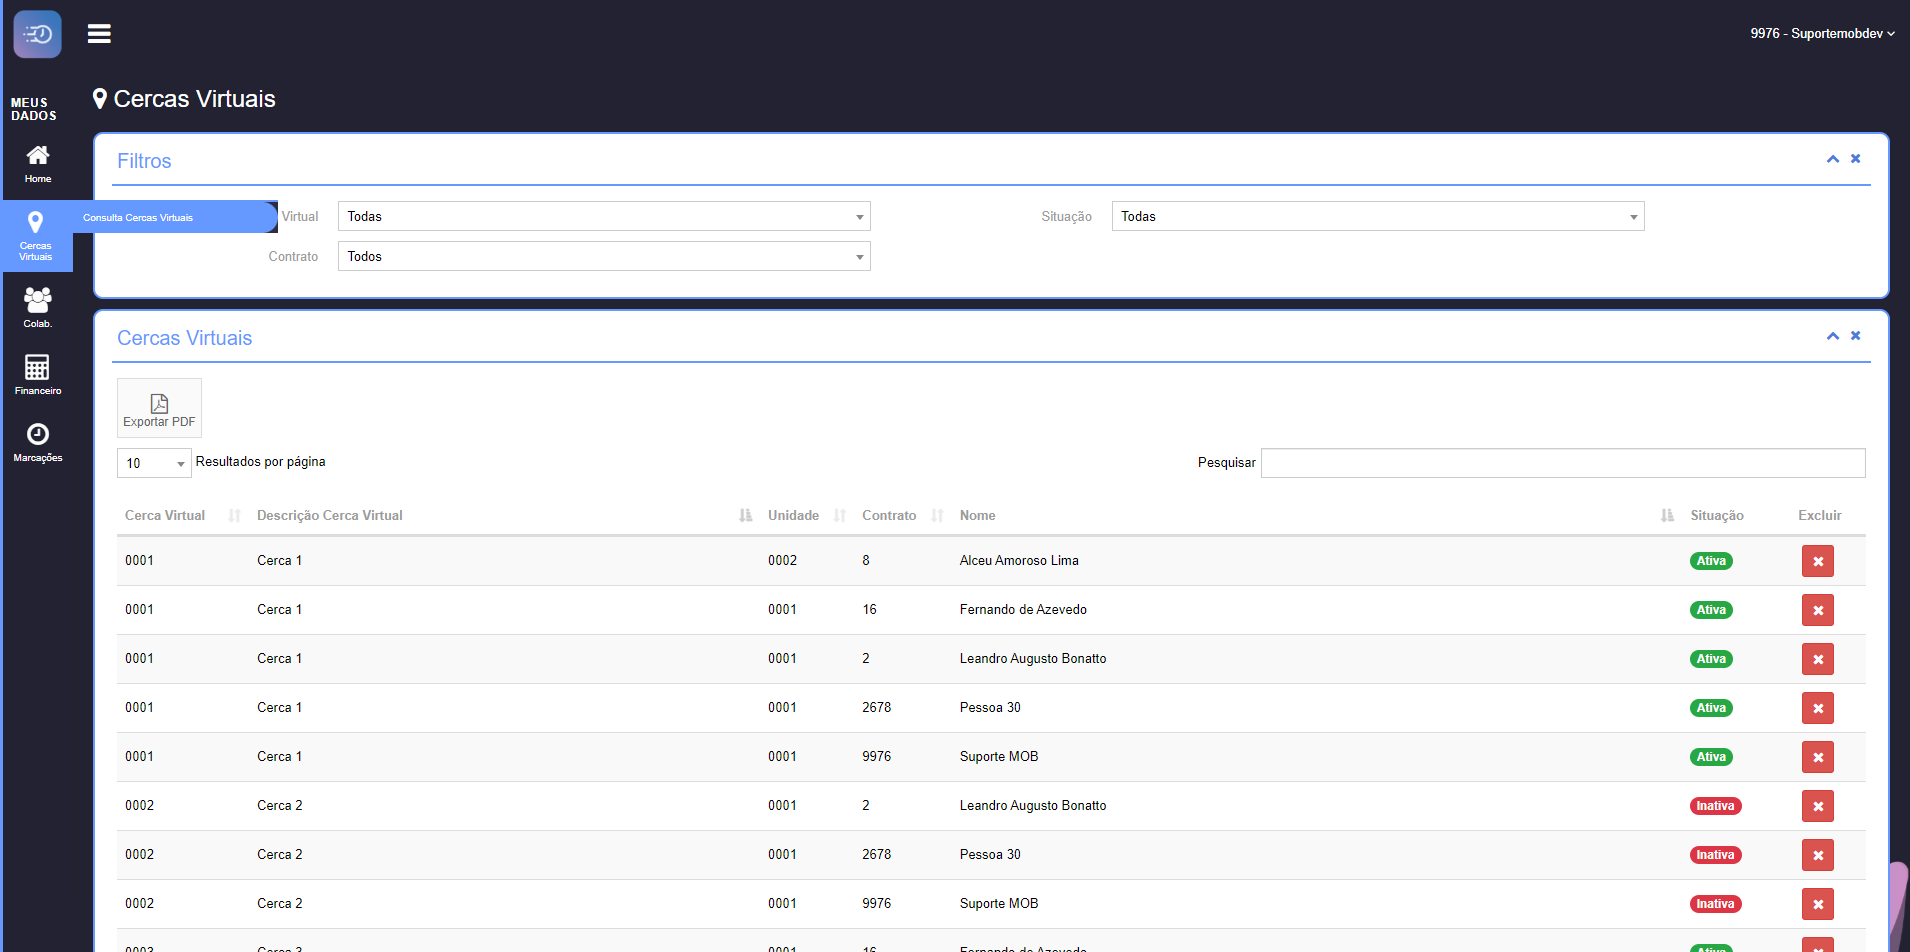Click MEUS DADOS sidebar heading

click(33, 109)
